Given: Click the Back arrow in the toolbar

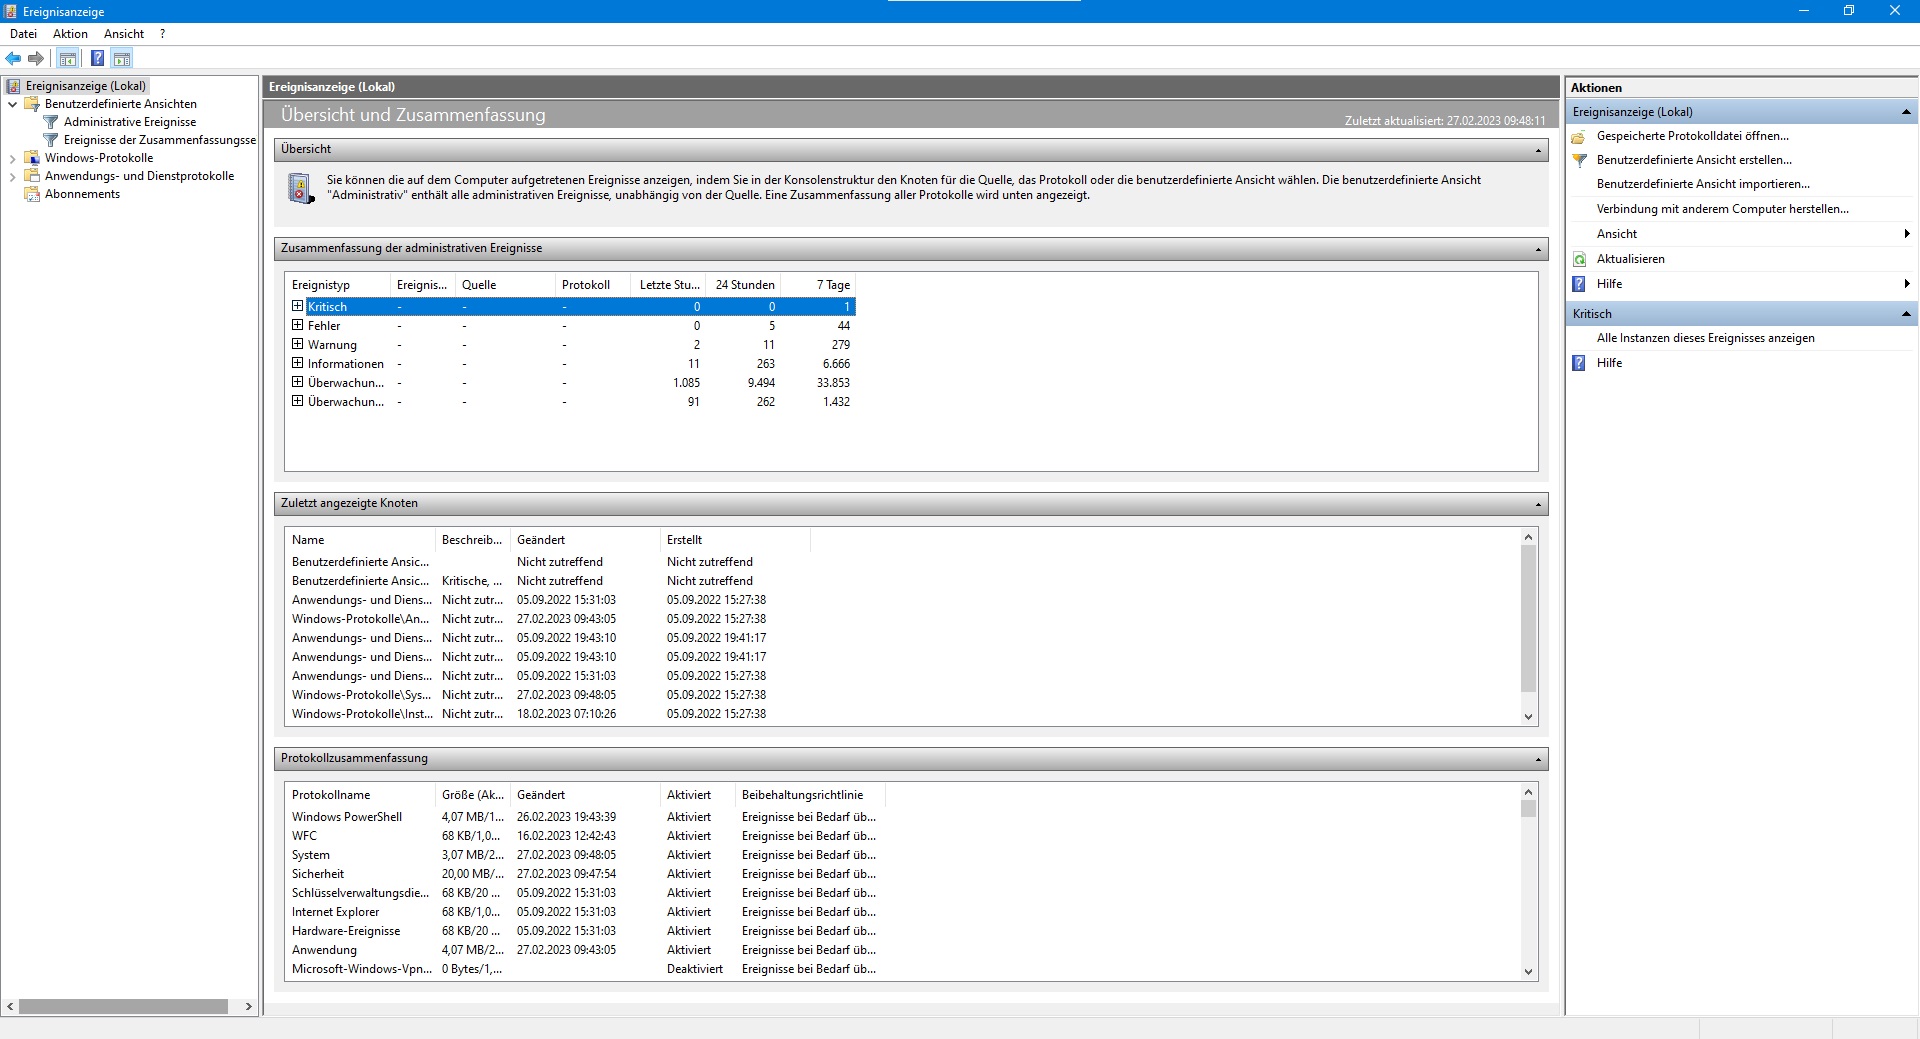Looking at the screenshot, I should coord(13,58).
